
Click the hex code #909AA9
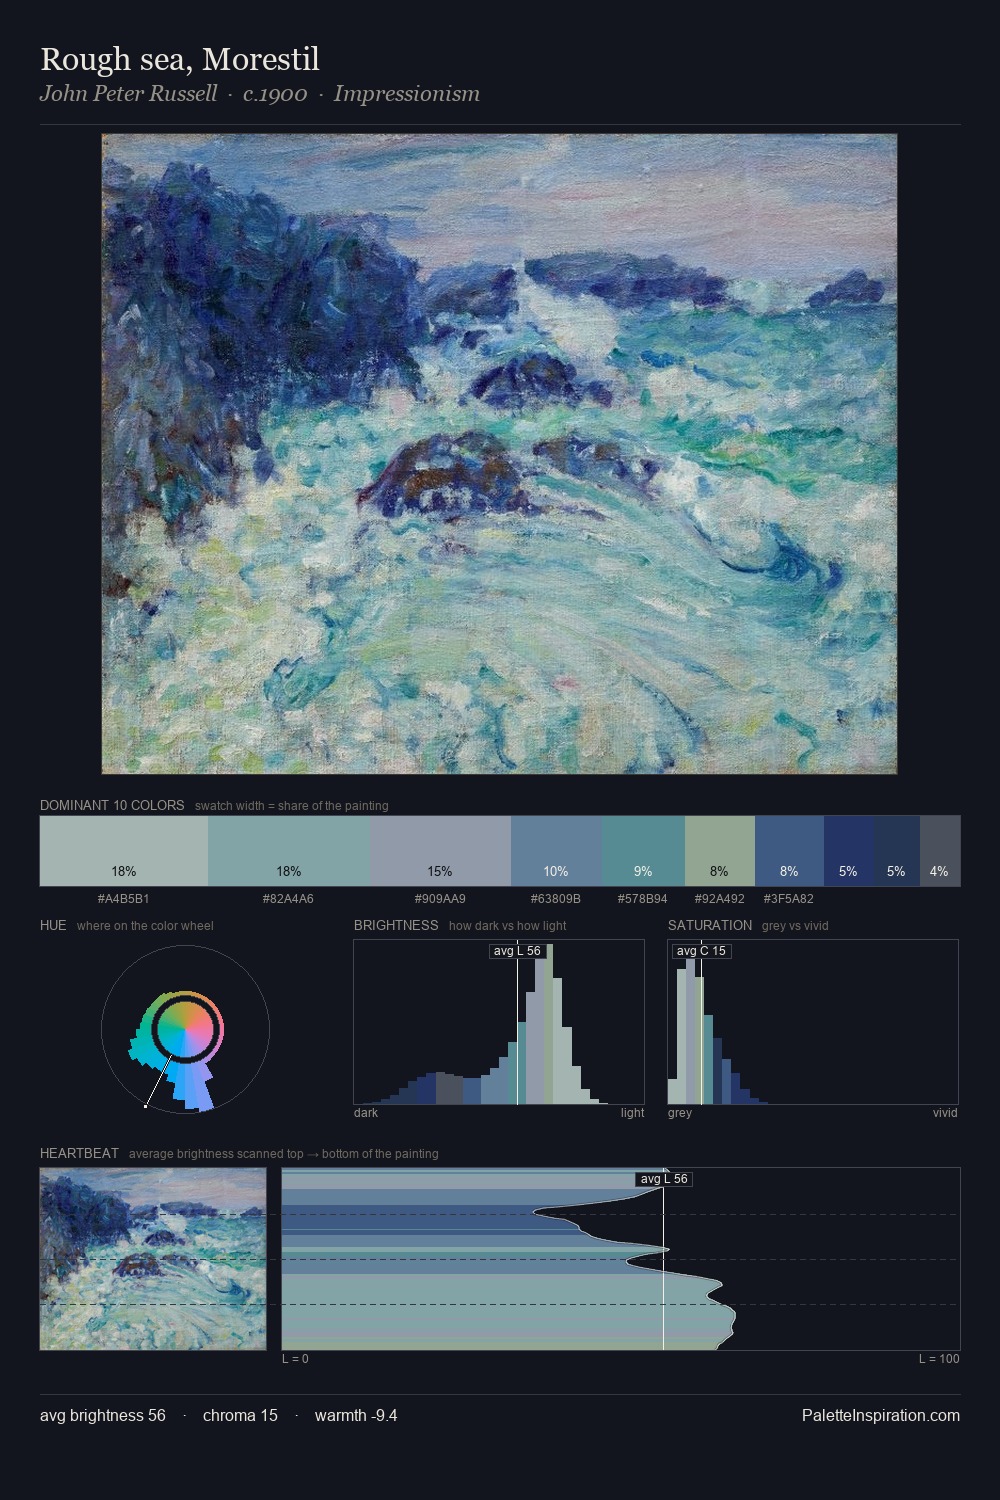440,899
